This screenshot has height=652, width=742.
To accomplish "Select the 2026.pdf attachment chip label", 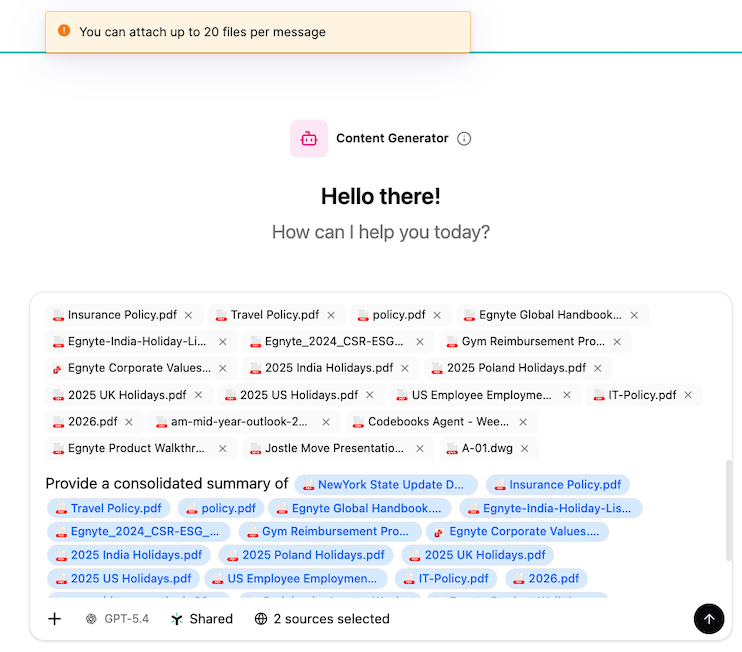I will tap(93, 422).
